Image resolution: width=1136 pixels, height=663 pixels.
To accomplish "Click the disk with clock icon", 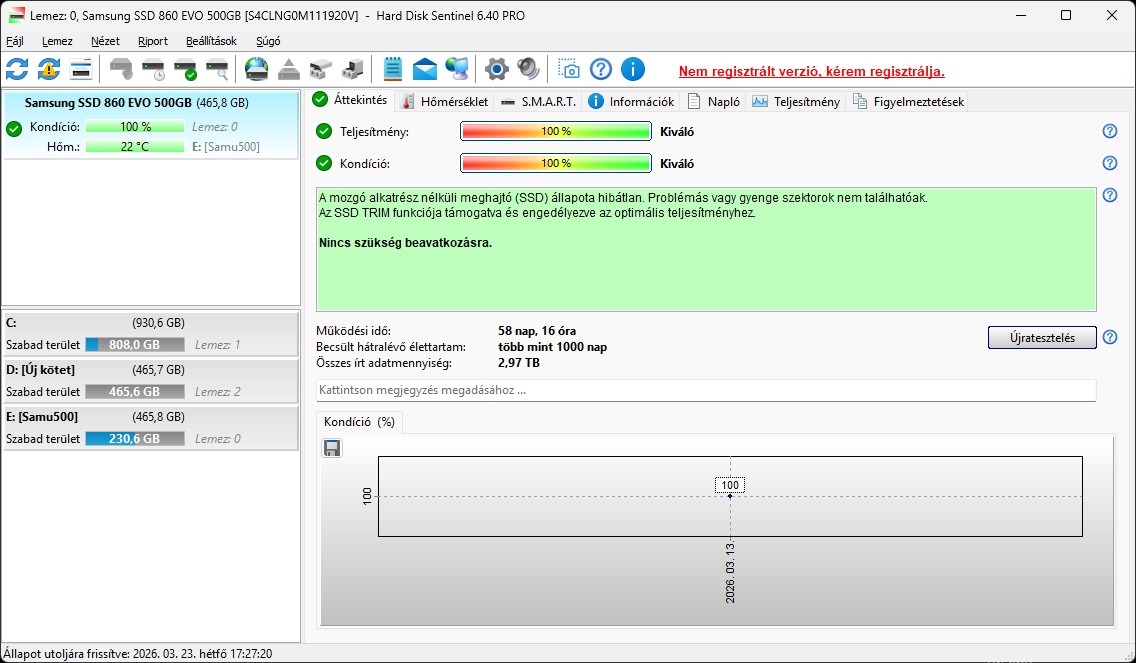I will (154, 70).
